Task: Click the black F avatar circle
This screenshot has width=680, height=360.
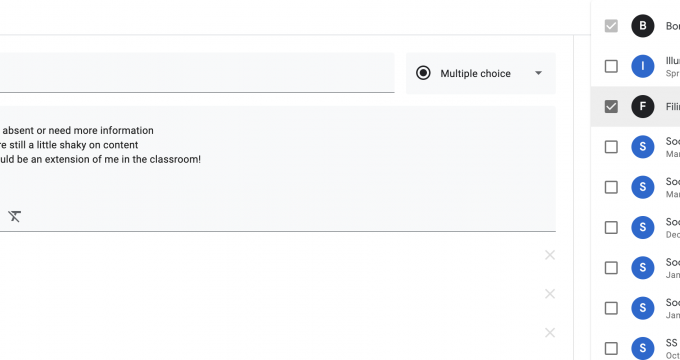Action: click(x=643, y=106)
